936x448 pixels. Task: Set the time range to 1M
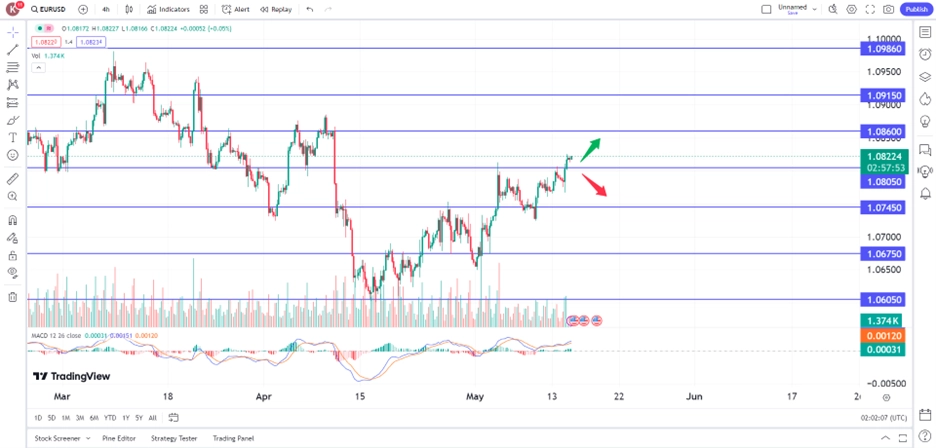pos(66,418)
